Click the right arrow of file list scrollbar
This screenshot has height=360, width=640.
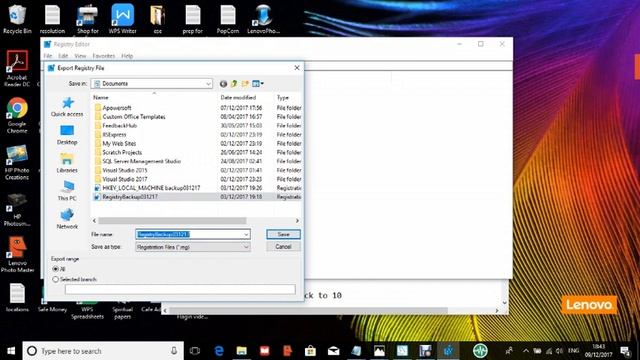tap(297, 220)
